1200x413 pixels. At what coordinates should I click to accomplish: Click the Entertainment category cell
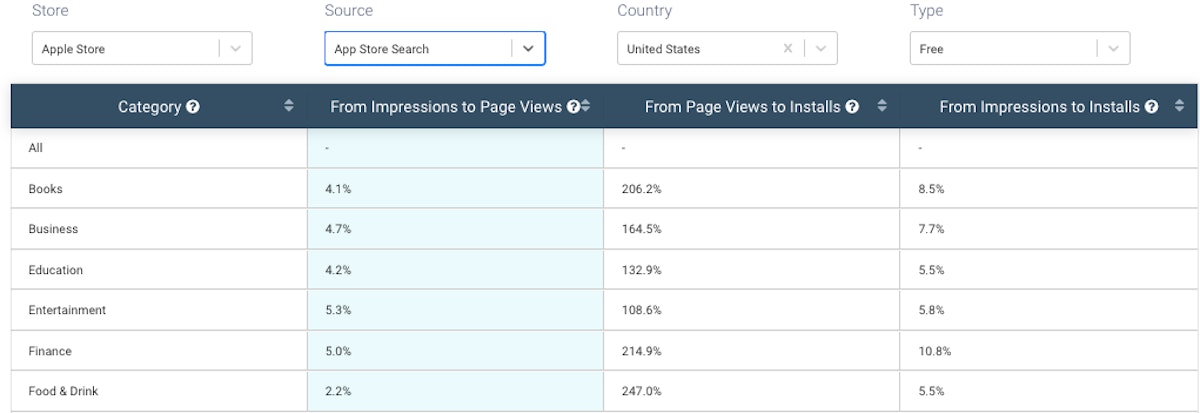pos(67,310)
